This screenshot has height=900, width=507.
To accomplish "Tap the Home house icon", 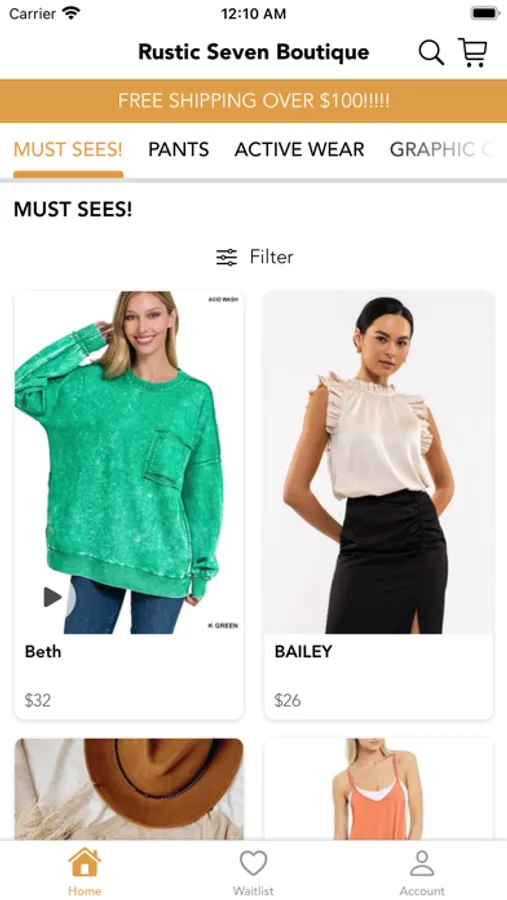I will point(84,862).
